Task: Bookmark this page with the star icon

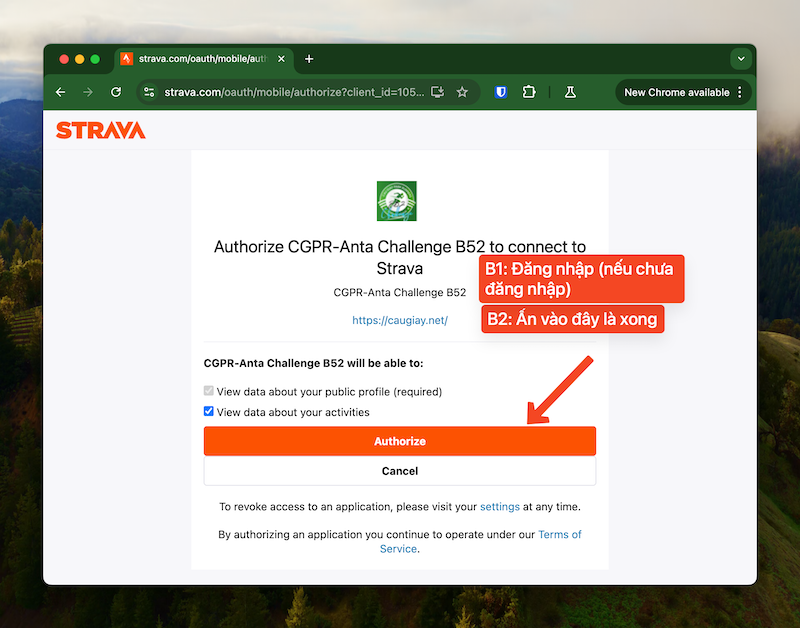Action: (x=462, y=92)
